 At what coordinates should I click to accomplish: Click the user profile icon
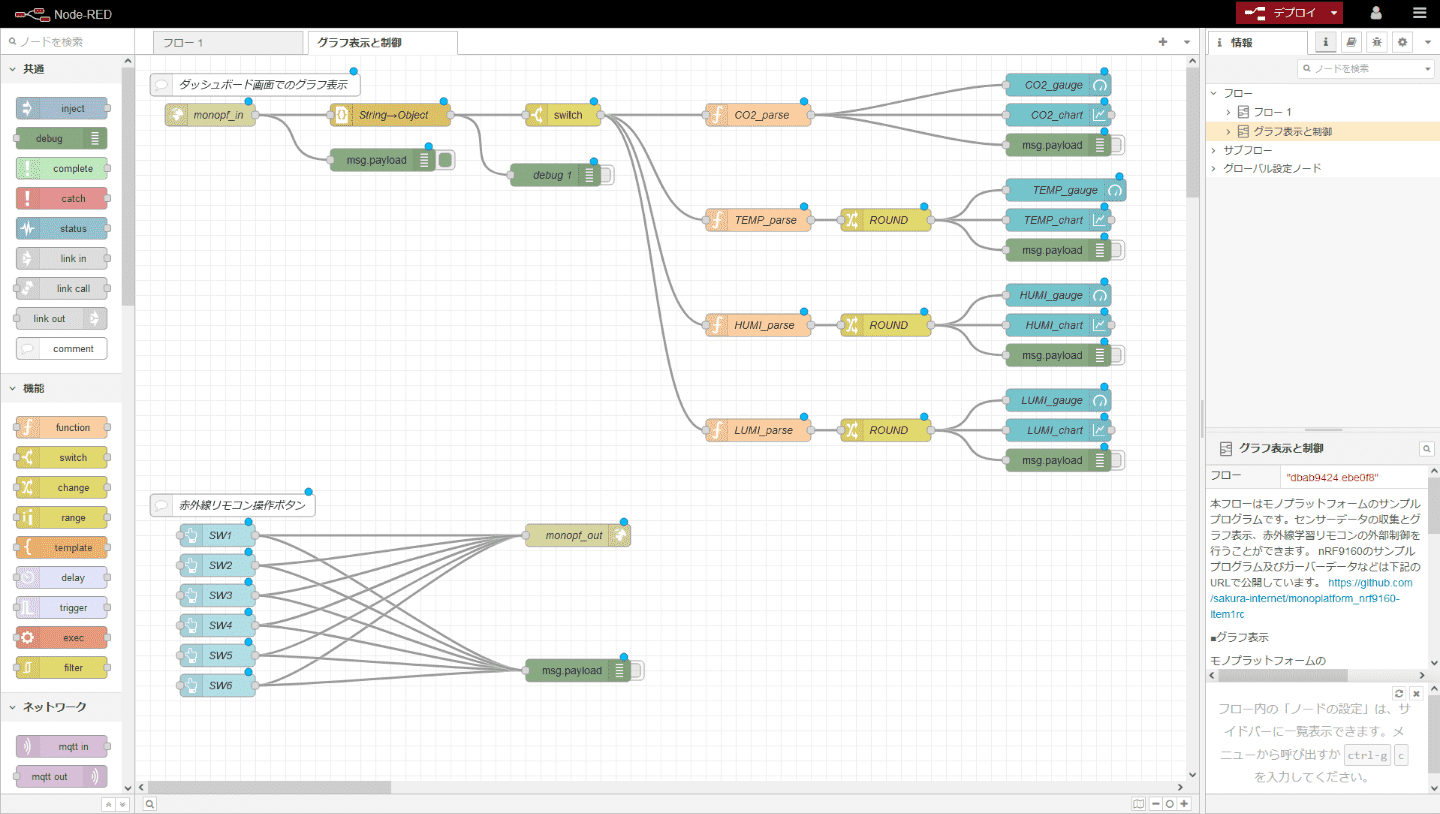(x=1376, y=13)
